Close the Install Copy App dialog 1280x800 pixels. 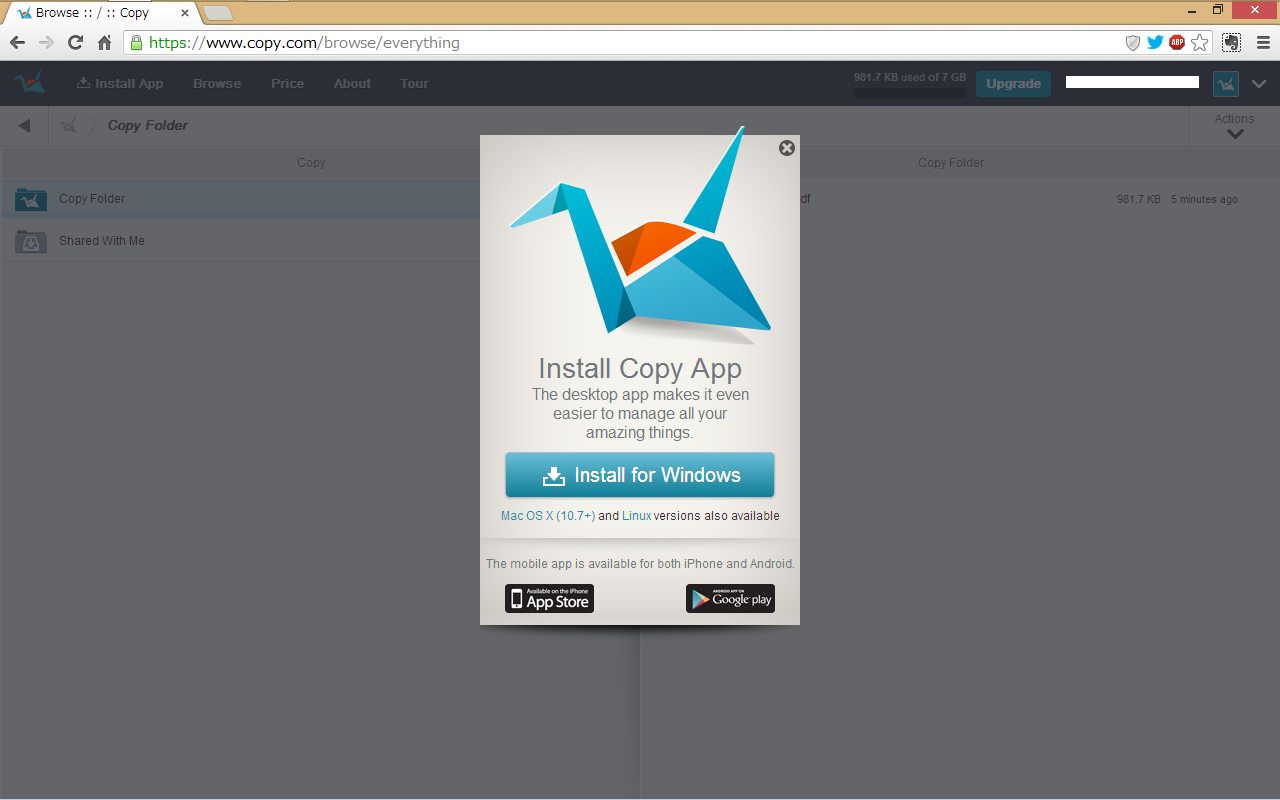click(x=787, y=148)
